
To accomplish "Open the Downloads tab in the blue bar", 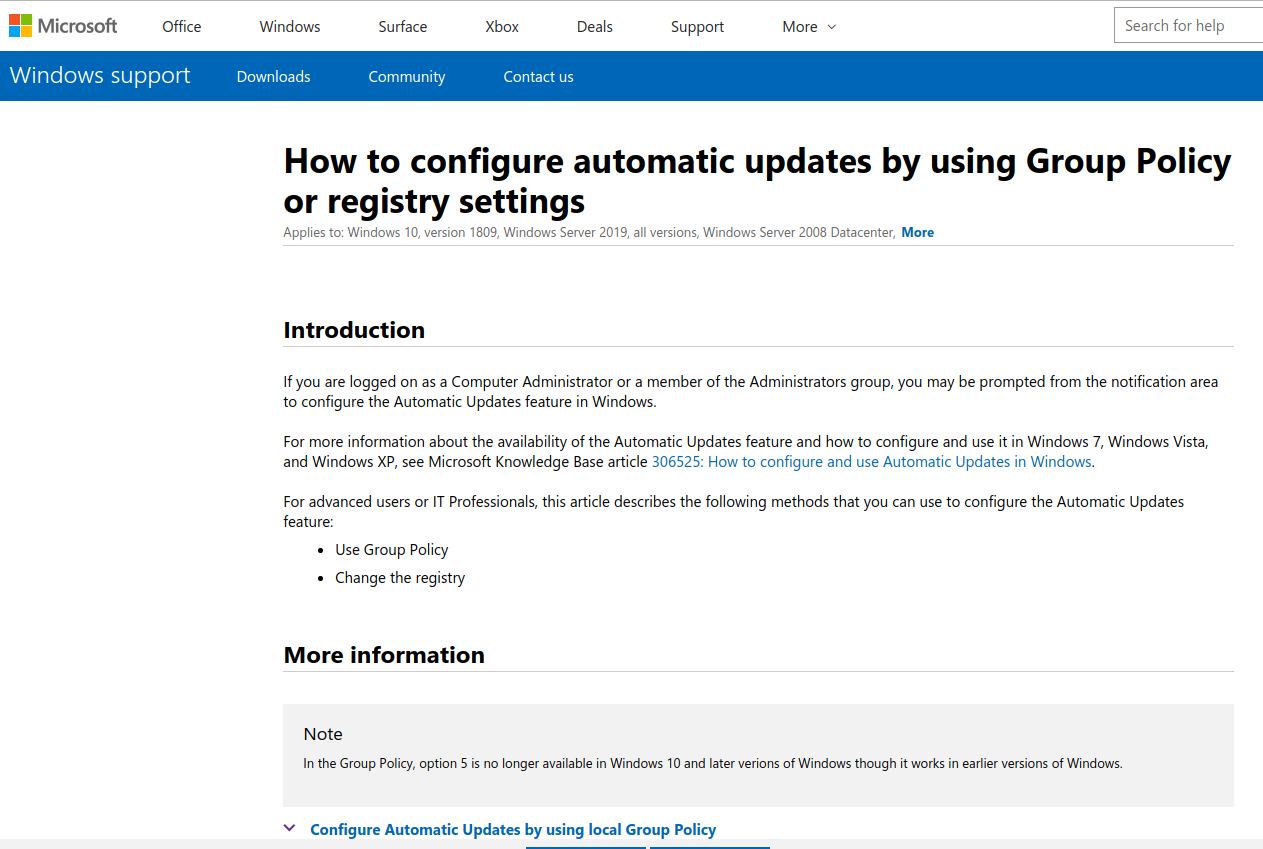I will click(x=273, y=77).
